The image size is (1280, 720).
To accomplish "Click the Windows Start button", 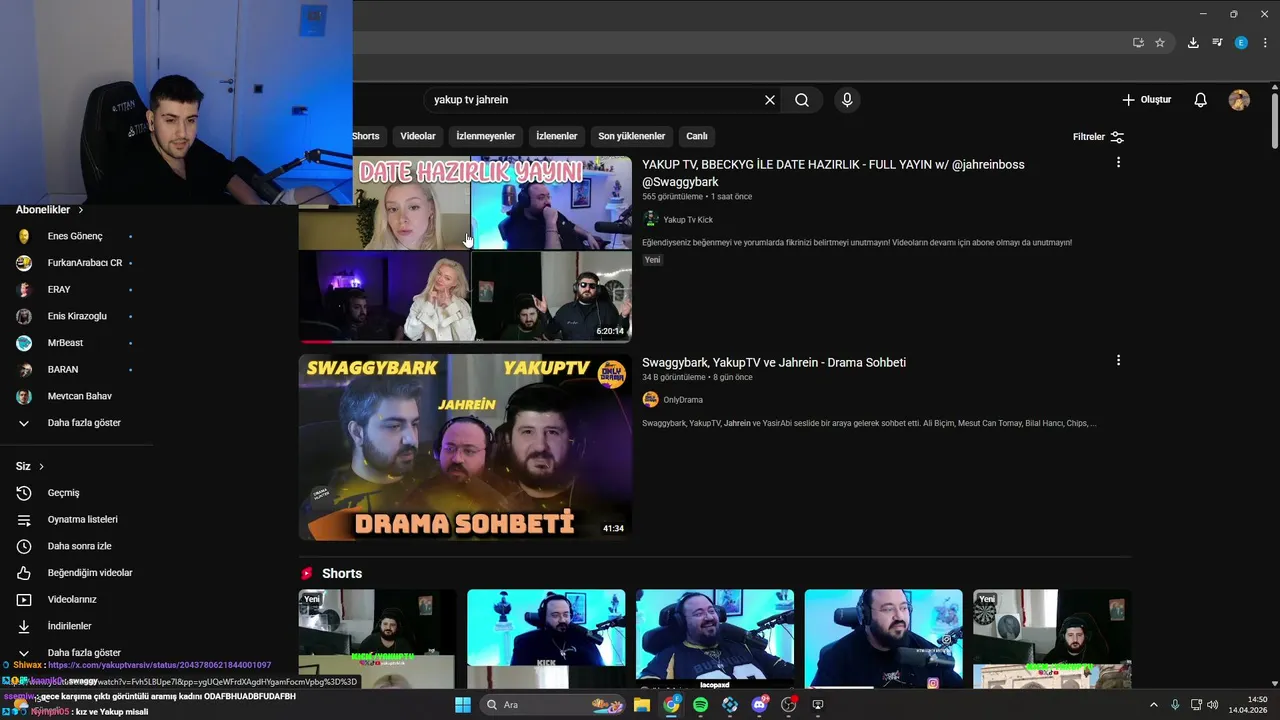I will pos(463,705).
